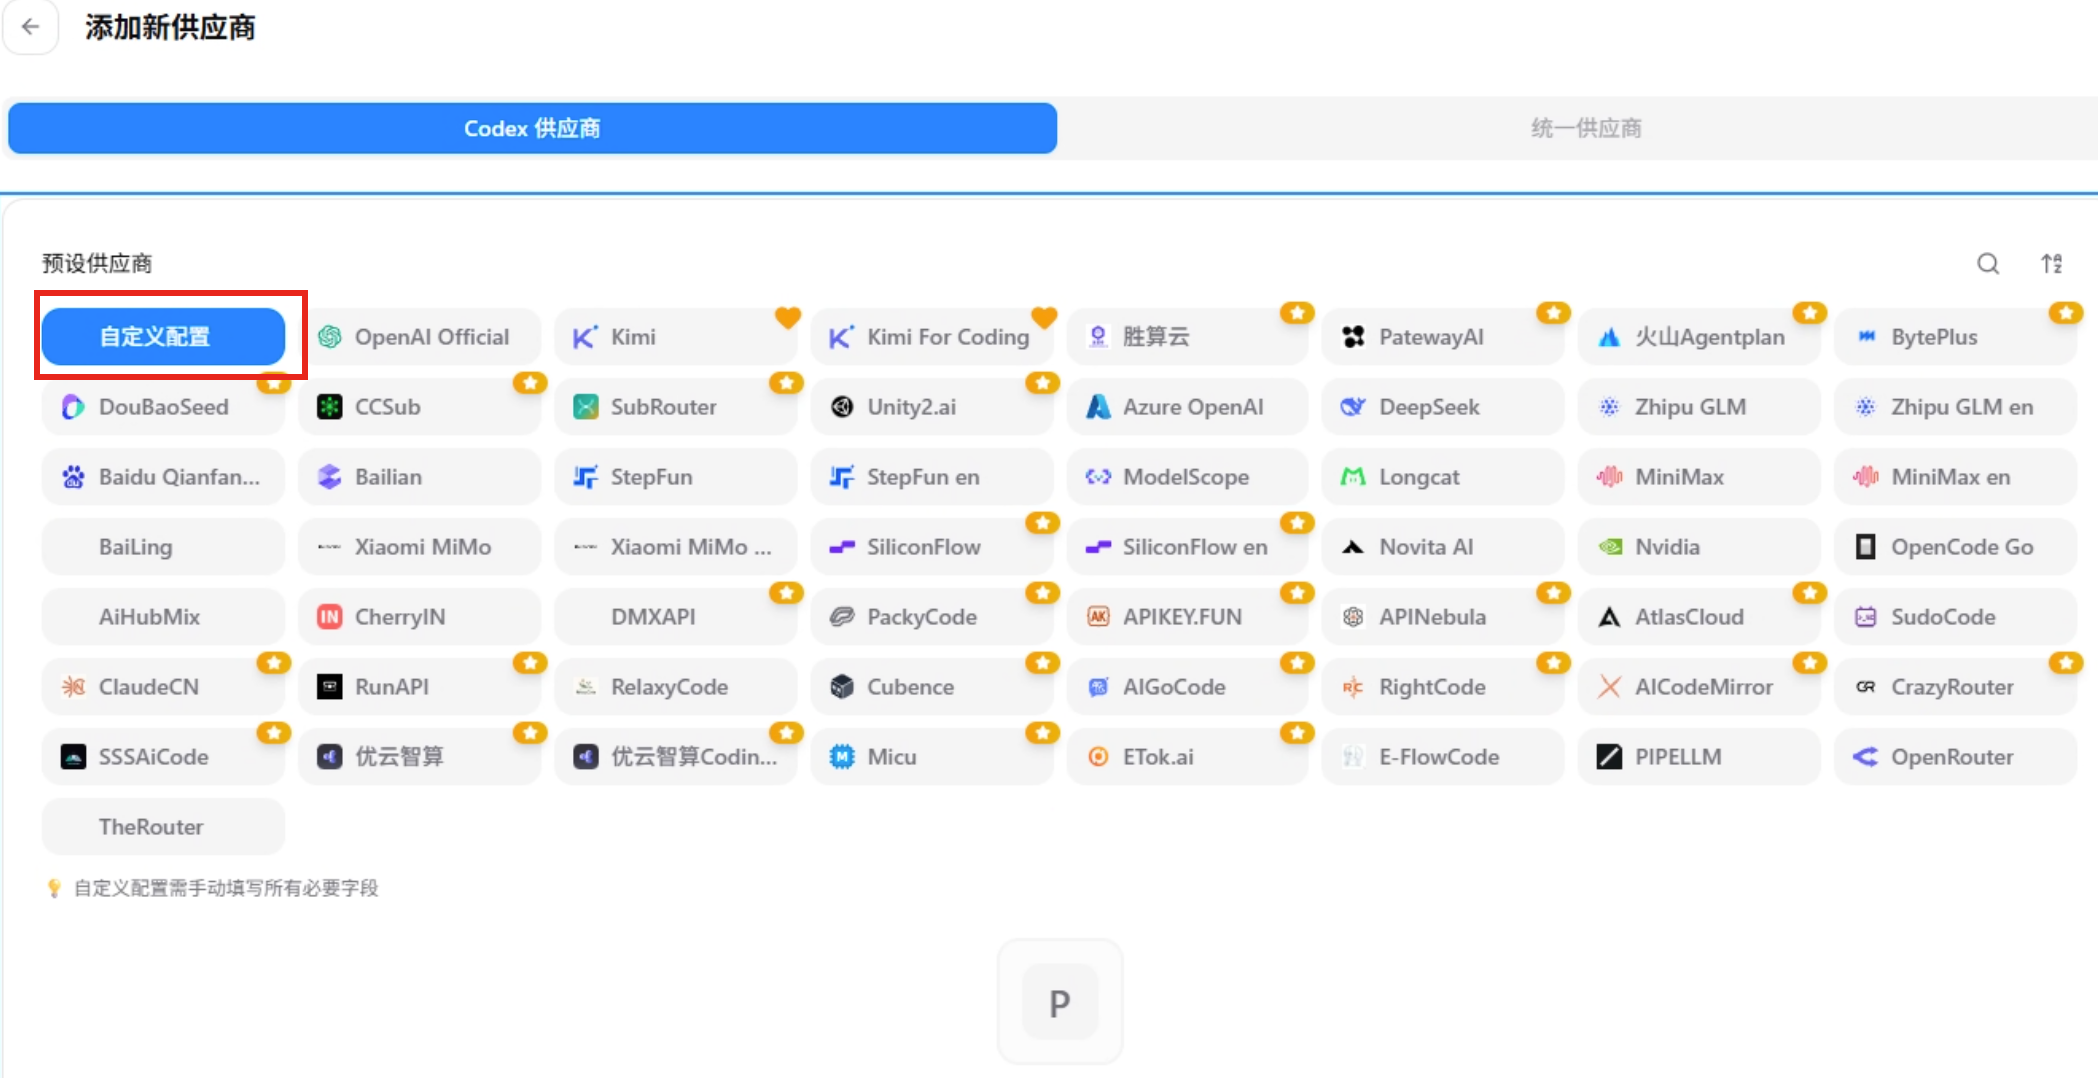
Task: Select BaiLing provider preset
Action: click(163, 547)
